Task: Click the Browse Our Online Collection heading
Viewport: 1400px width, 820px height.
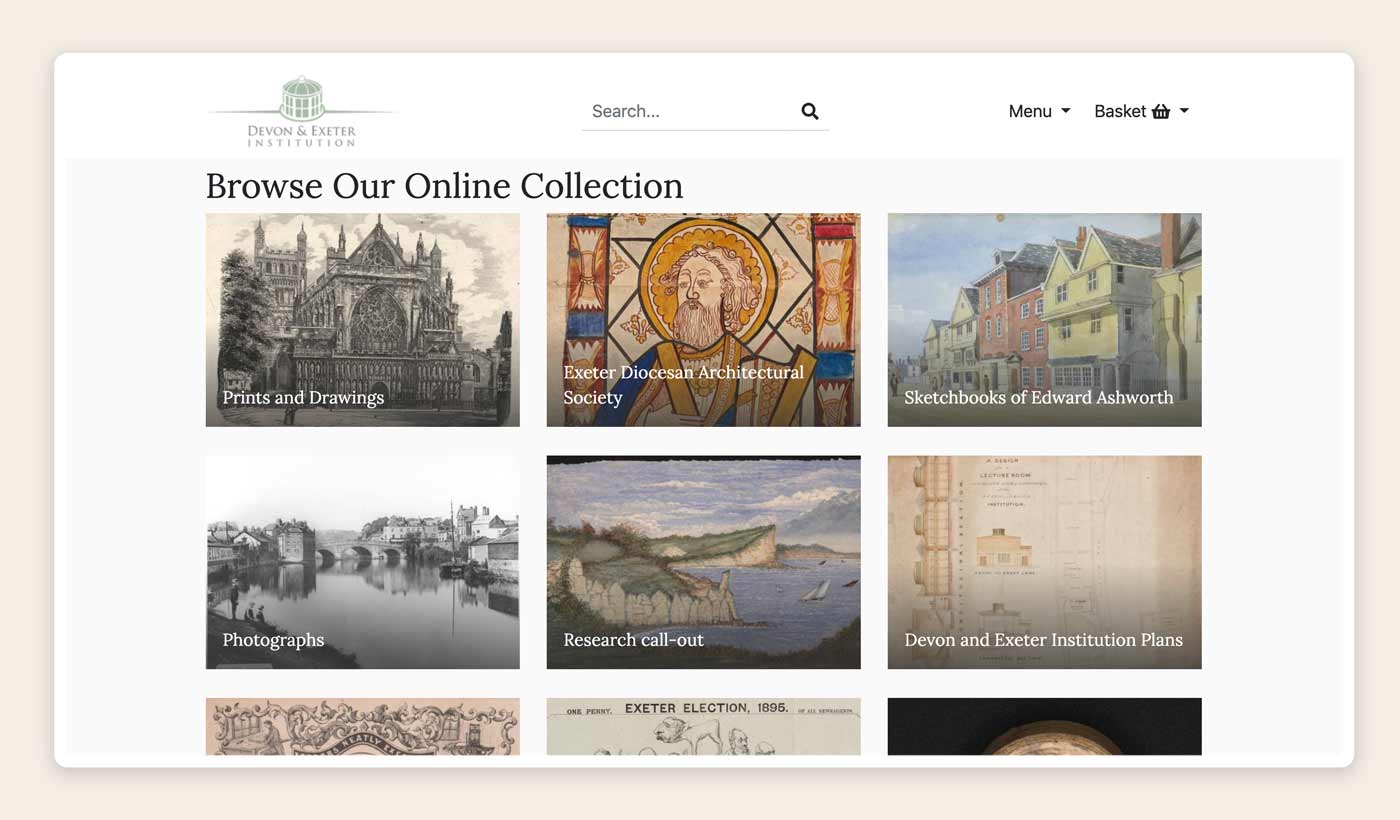Action: 444,186
